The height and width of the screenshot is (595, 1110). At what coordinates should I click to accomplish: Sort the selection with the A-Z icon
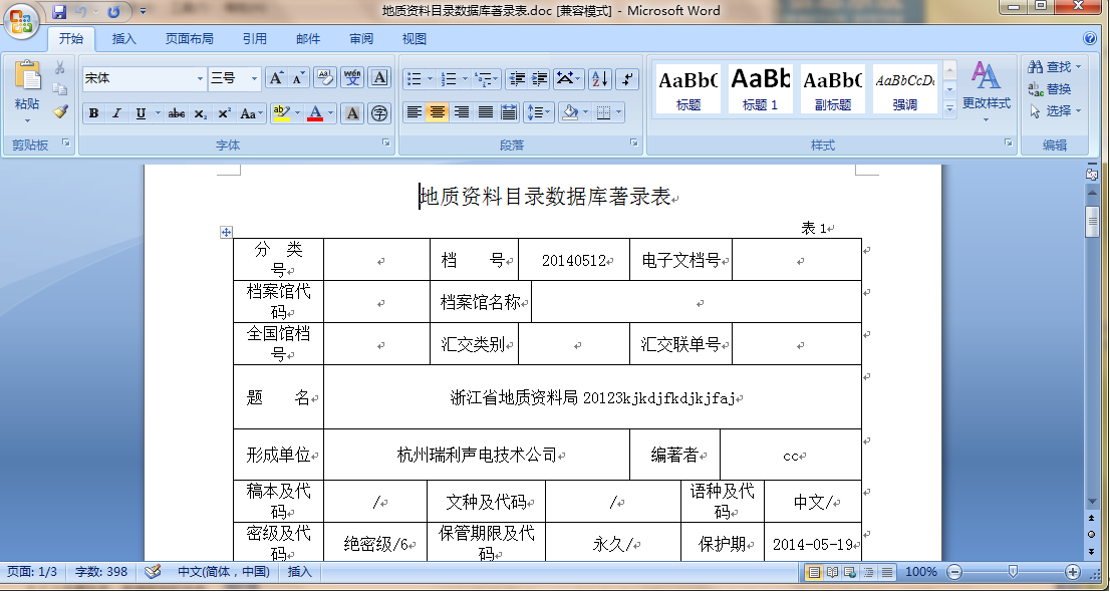pyautogui.click(x=600, y=79)
